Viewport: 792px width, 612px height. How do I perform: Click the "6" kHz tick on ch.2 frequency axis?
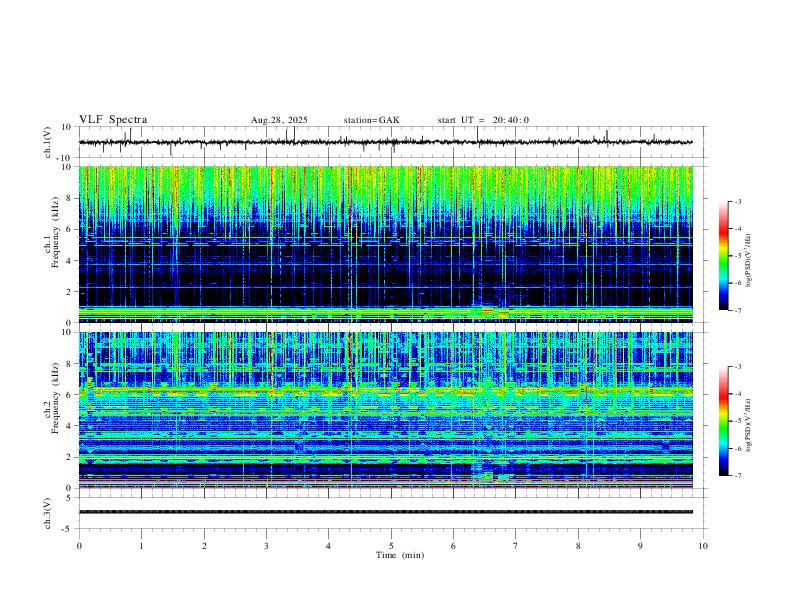point(69,395)
